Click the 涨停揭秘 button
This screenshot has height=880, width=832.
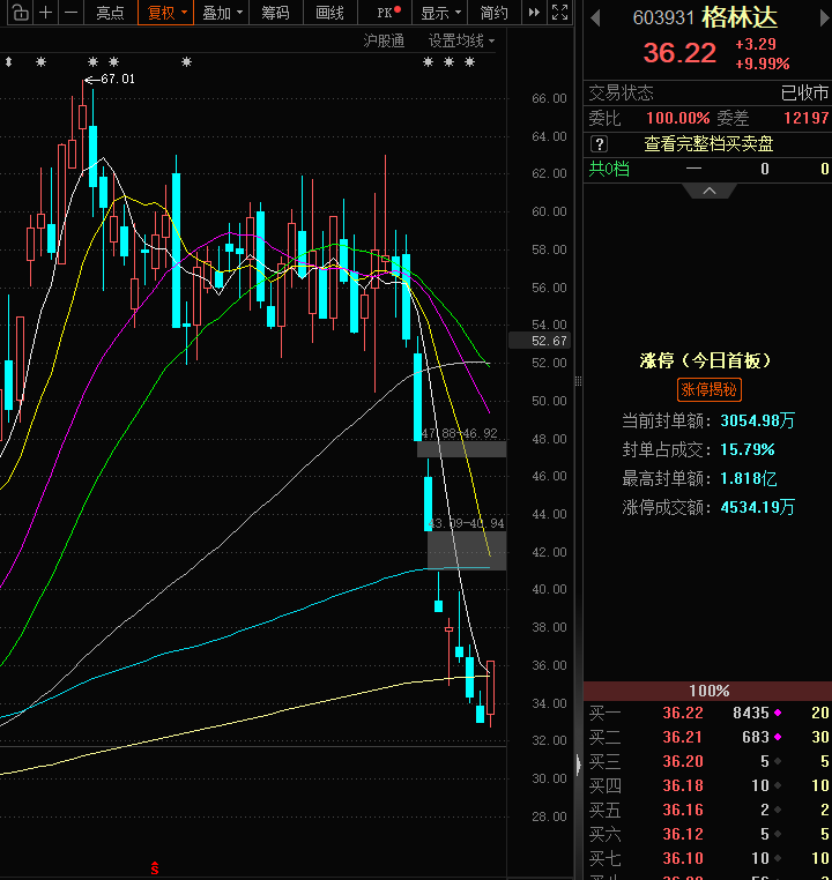tap(709, 389)
